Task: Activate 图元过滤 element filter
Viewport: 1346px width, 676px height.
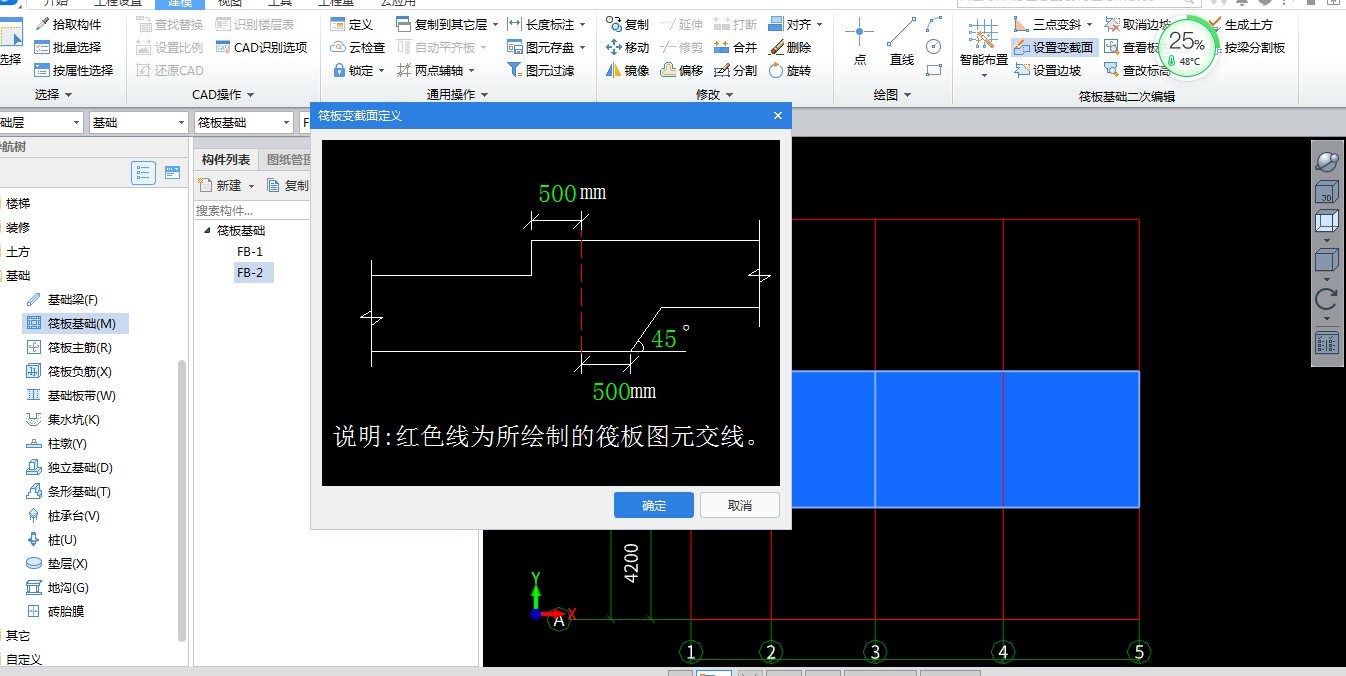Action: [541, 70]
